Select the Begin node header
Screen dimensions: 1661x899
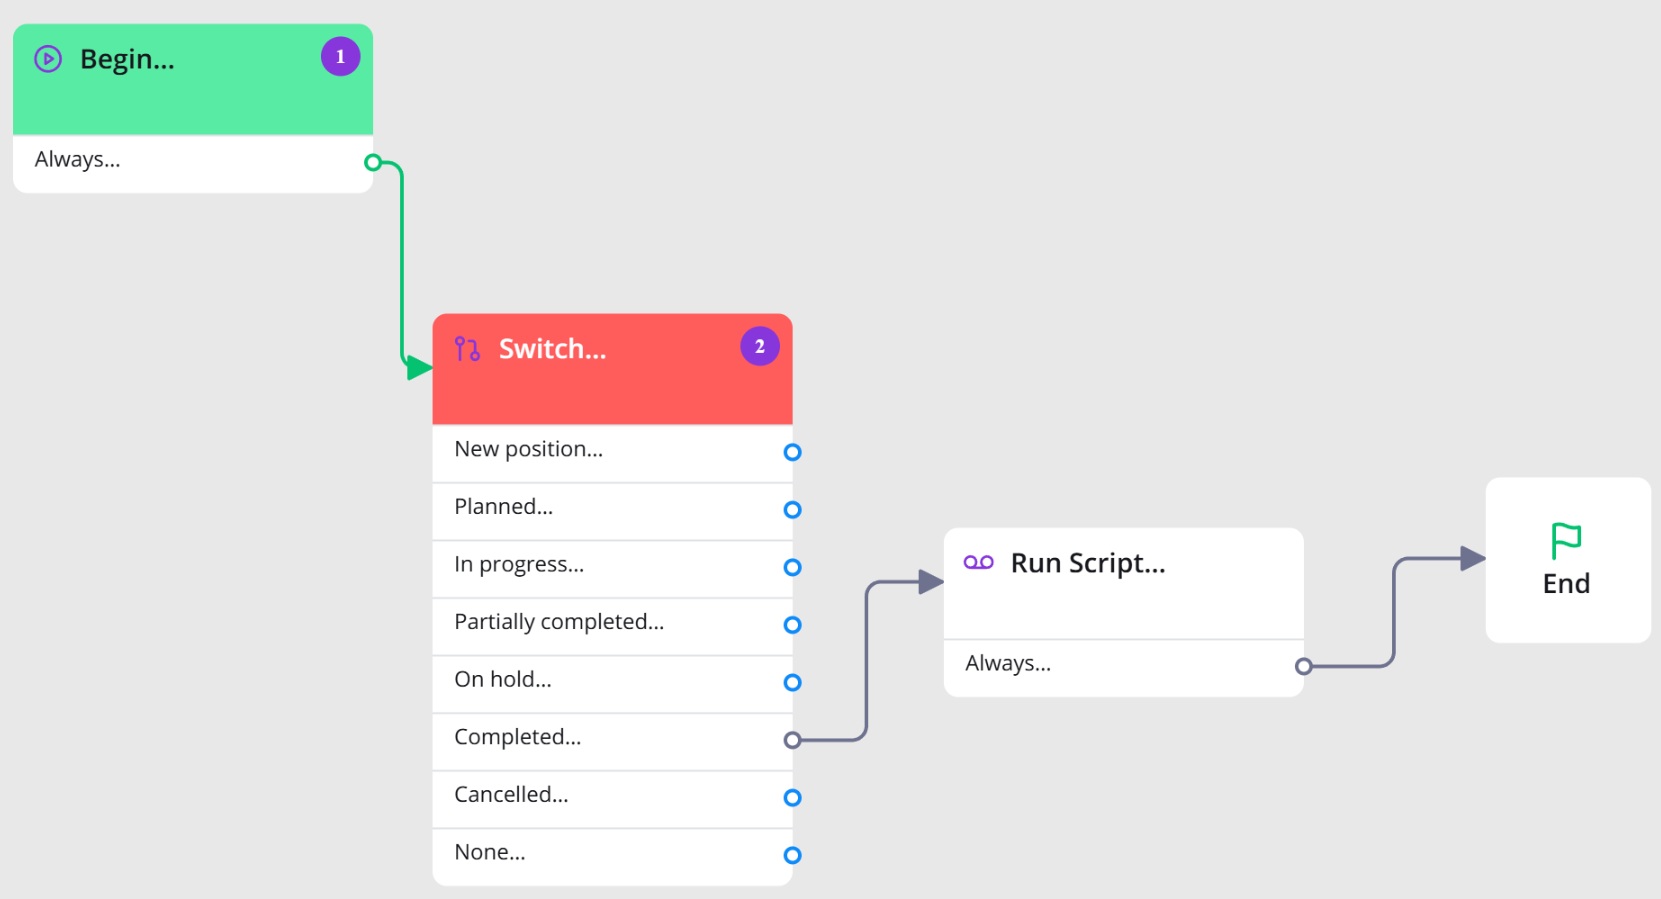tap(193, 80)
